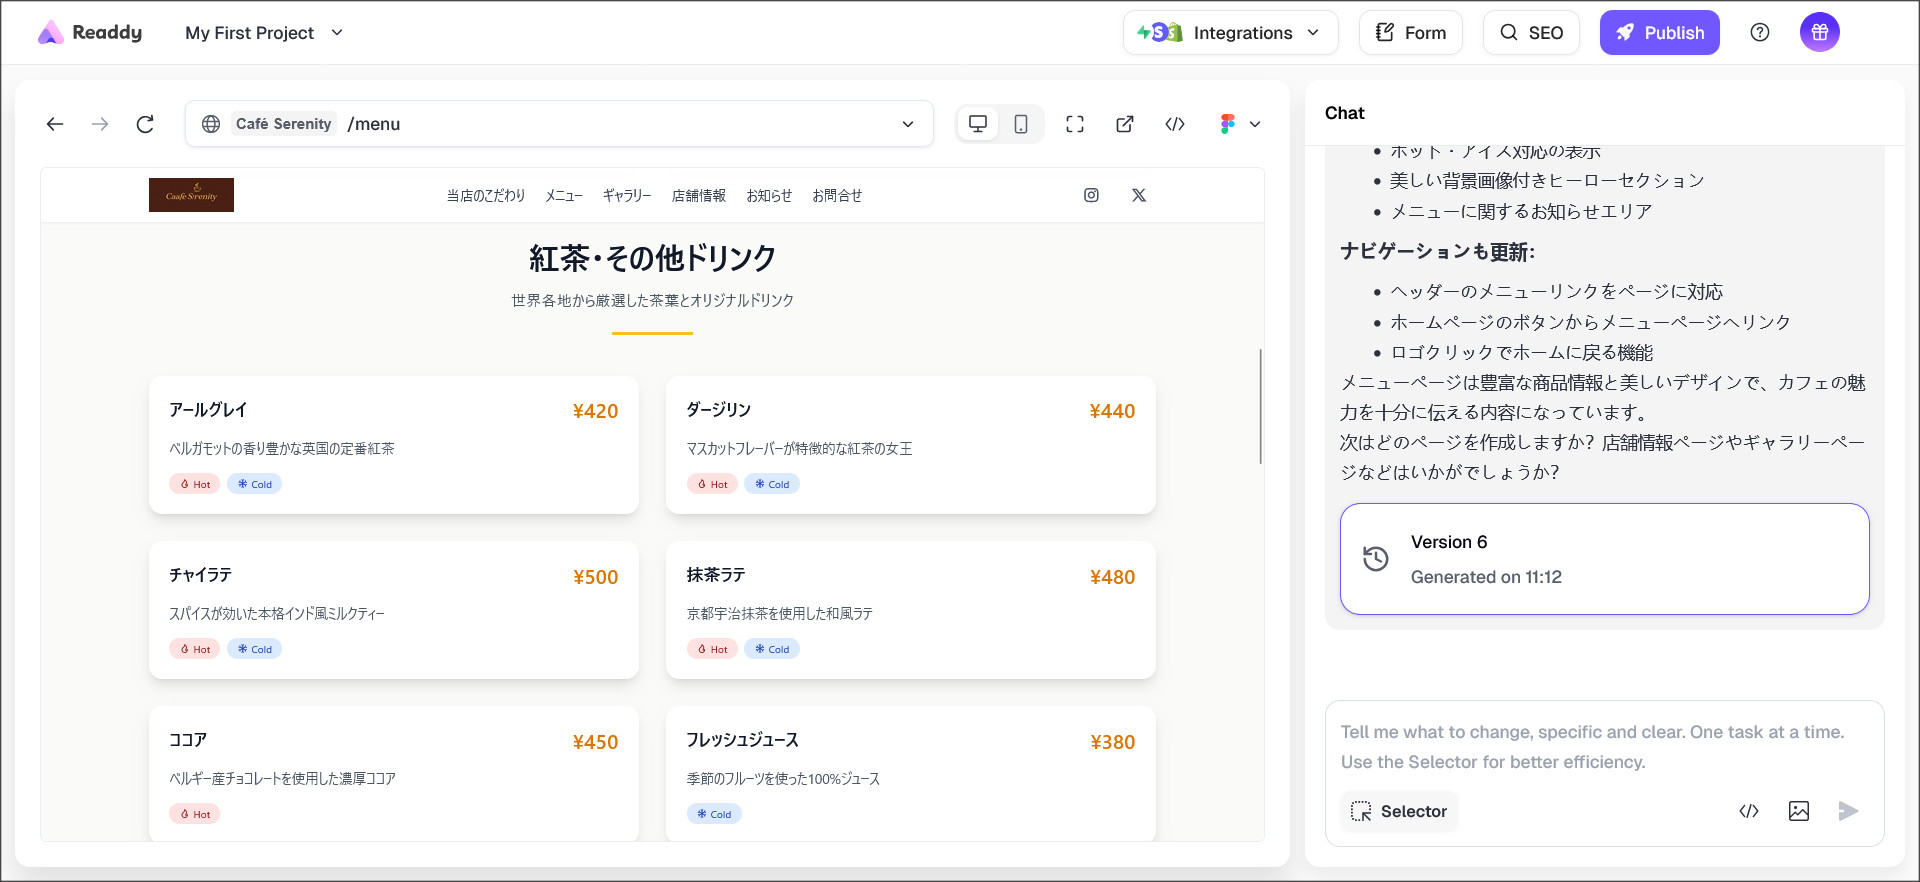Reload the preview page
Viewport: 1920px width, 882px height.
point(145,124)
